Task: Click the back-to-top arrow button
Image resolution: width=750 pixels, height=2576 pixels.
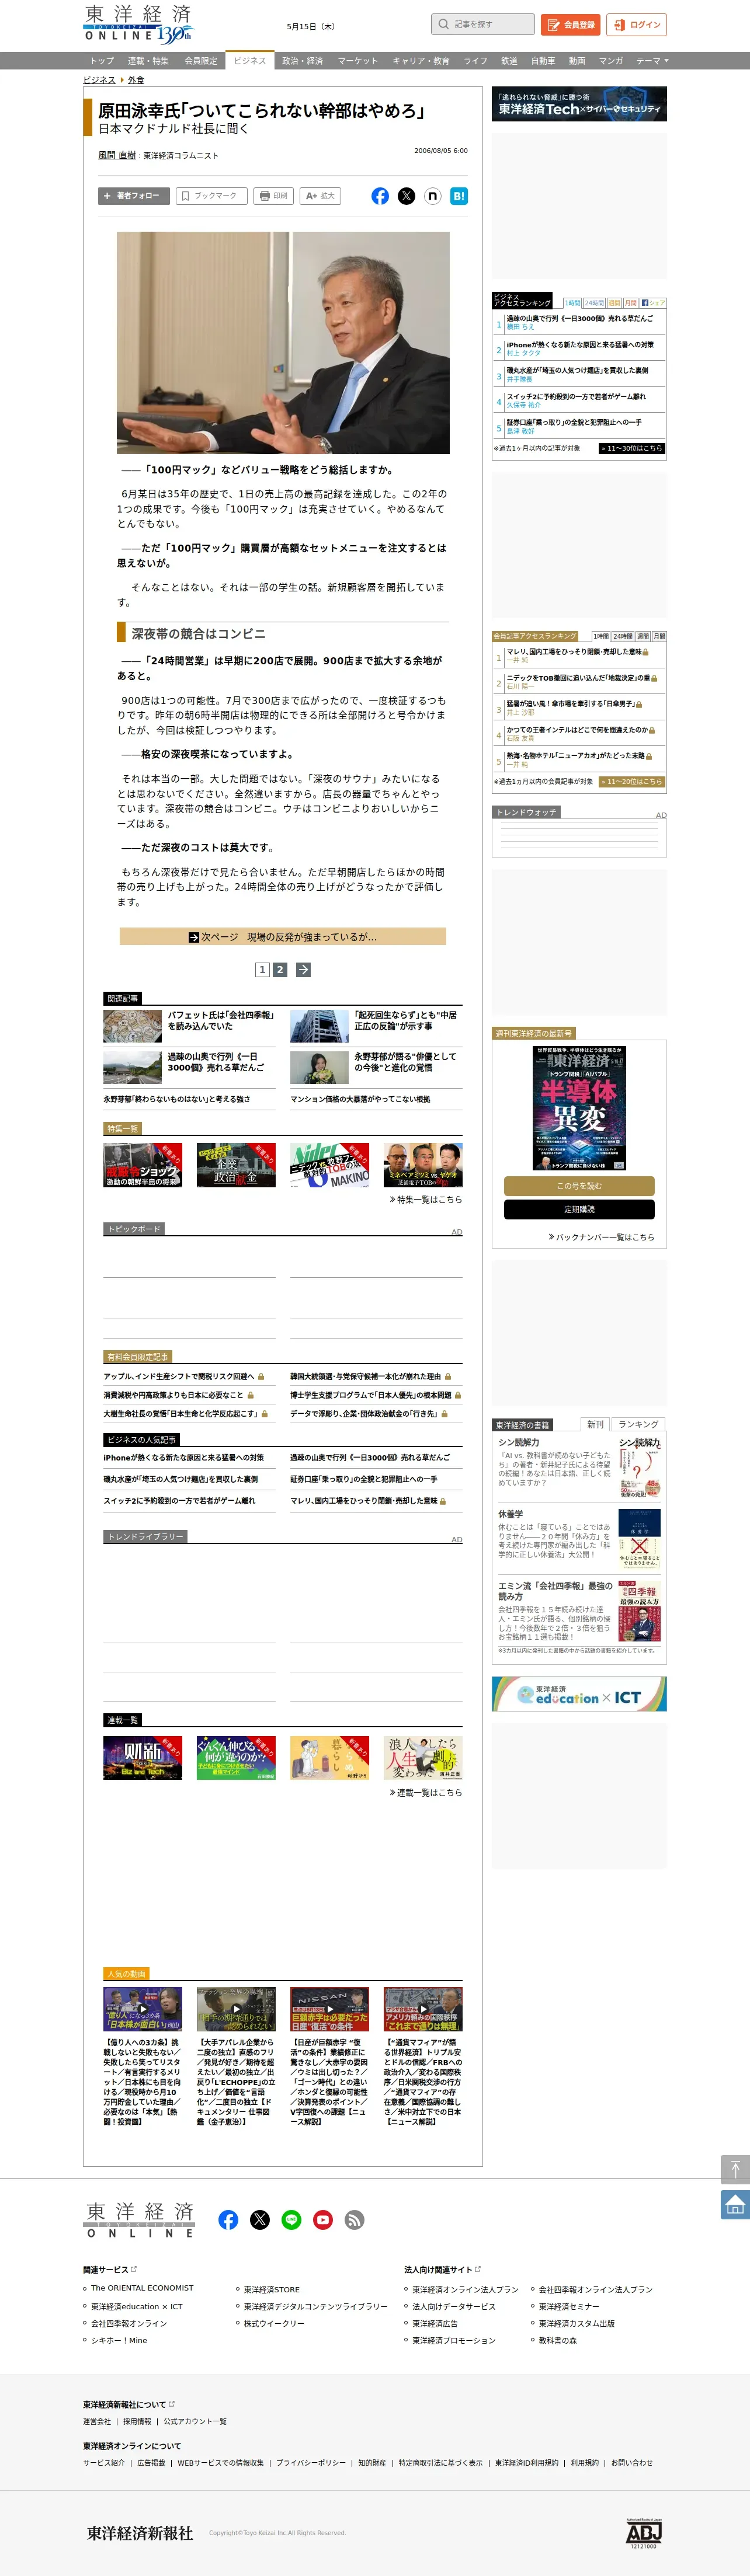Action: pyautogui.click(x=735, y=2169)
